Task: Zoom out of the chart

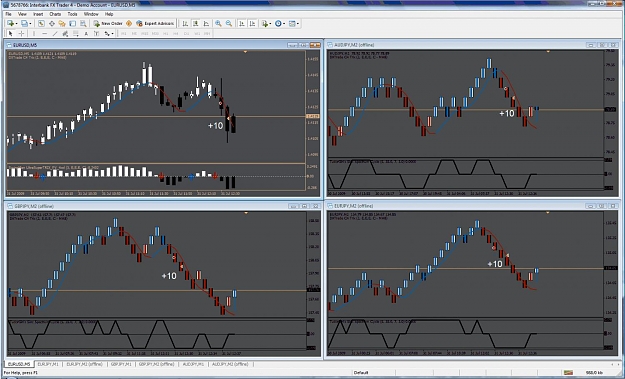Action: click(229, 24)
